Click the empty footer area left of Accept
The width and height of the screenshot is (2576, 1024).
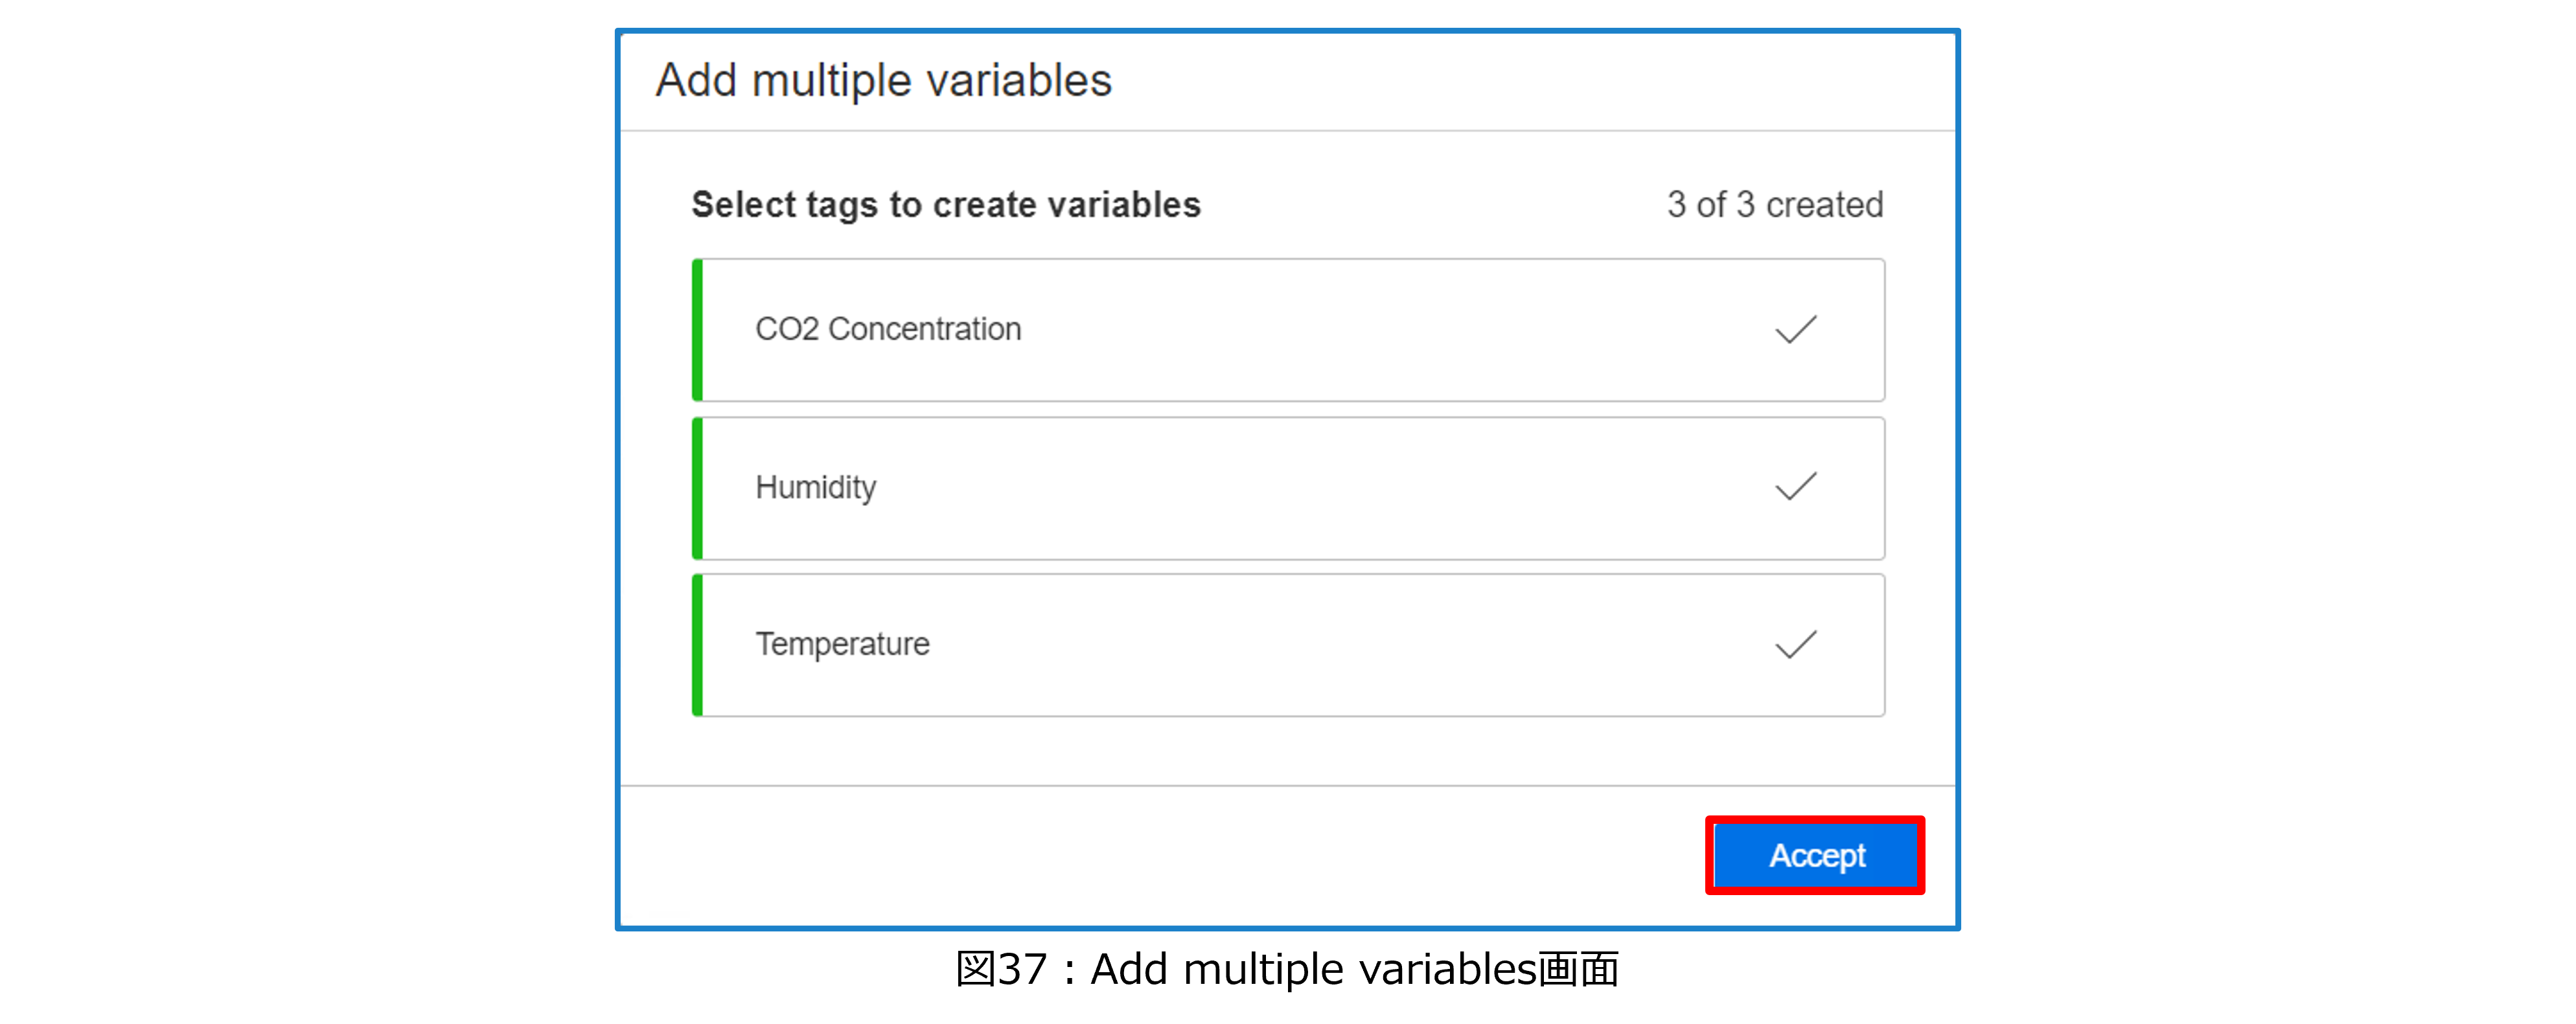(x=1150, y=856)
